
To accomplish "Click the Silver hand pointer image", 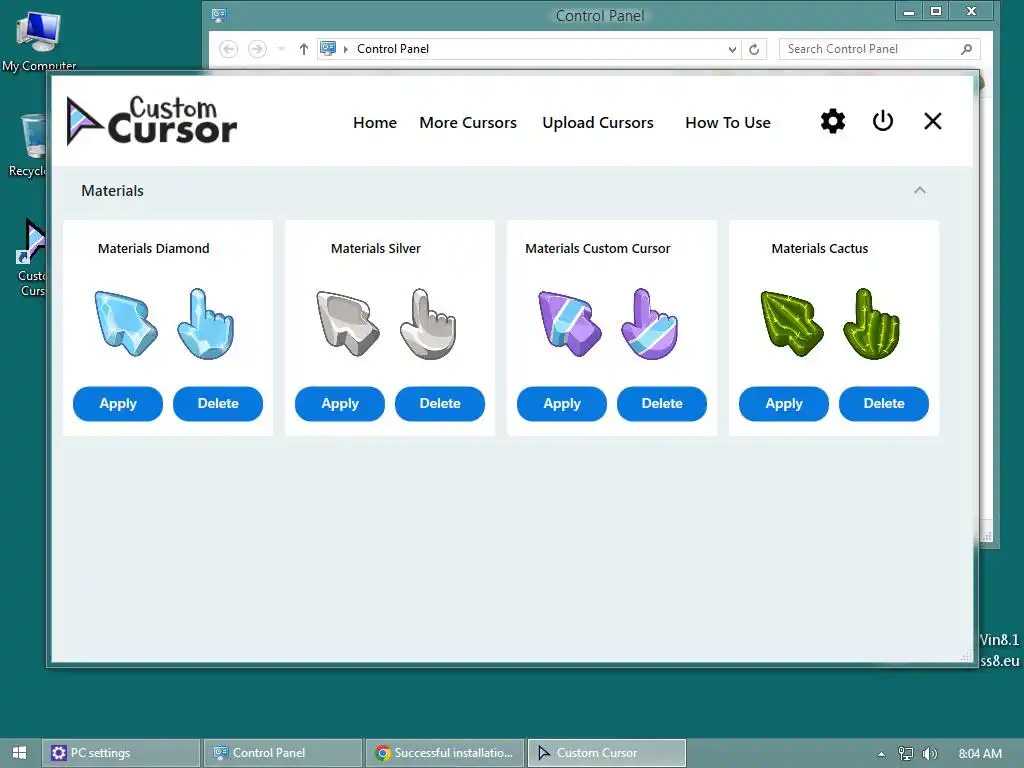I will coord(428,324).
